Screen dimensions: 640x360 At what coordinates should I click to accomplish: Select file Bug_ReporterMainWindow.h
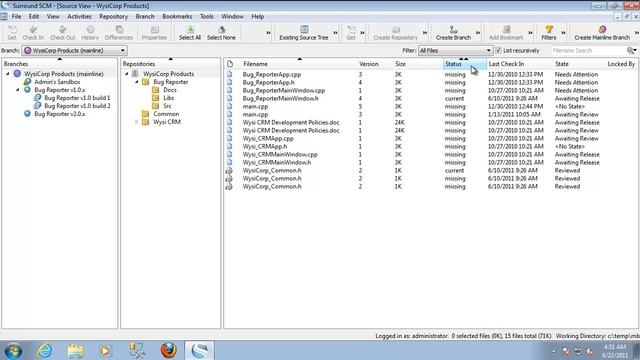280,98
